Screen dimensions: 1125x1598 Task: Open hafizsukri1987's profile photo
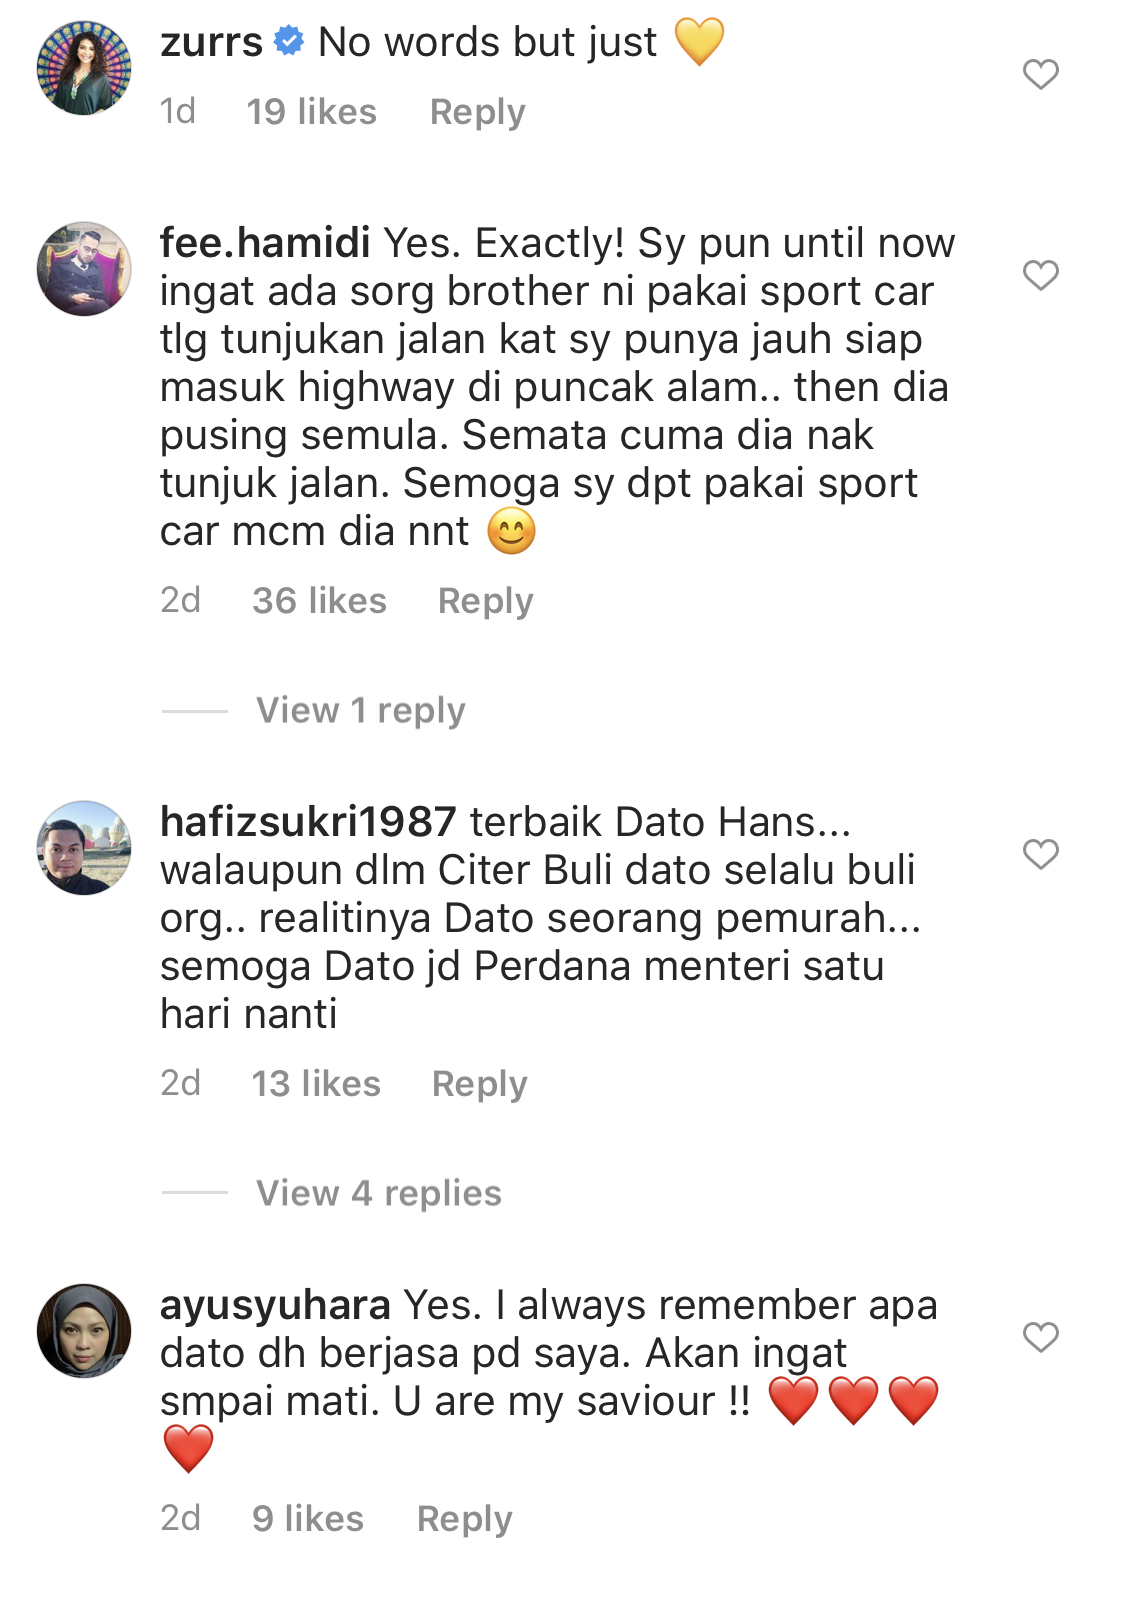pos(84,848)
